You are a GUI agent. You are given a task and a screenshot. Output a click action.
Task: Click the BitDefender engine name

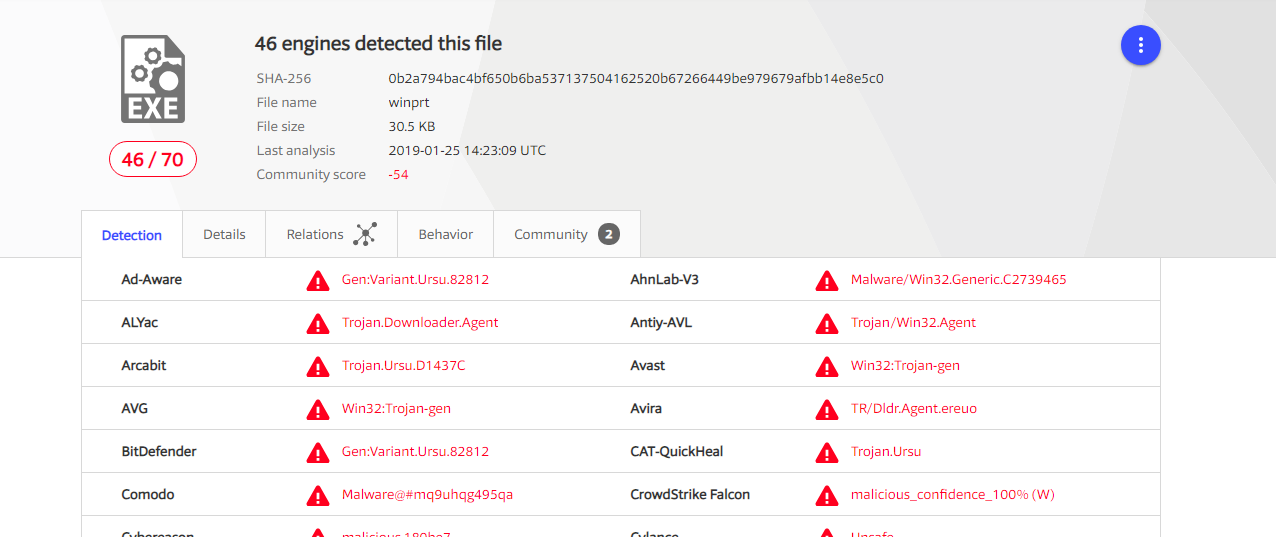pyautogui.click(x=159, y=452)
